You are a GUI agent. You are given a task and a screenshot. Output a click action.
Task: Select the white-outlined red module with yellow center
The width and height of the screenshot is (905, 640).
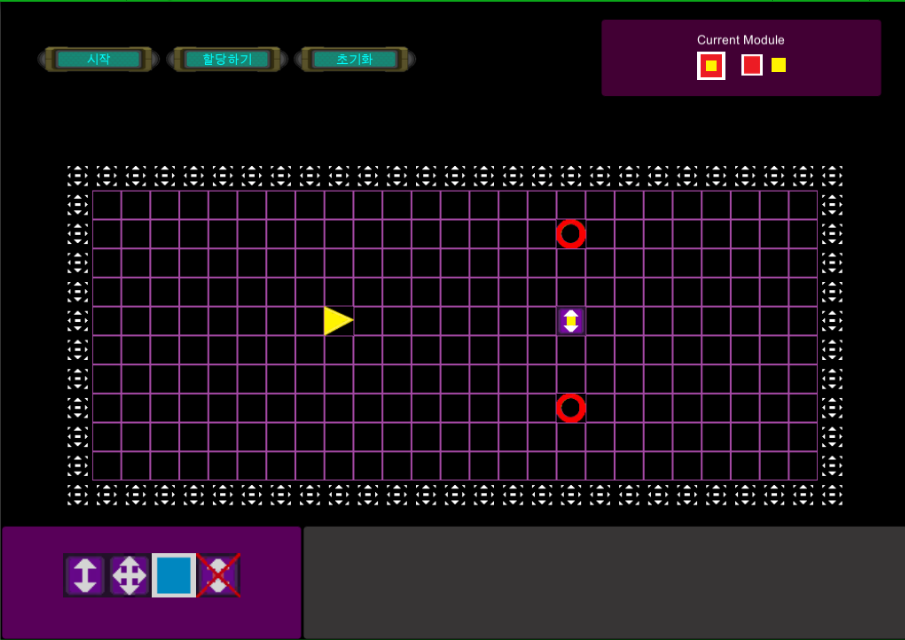coord(711,66)
